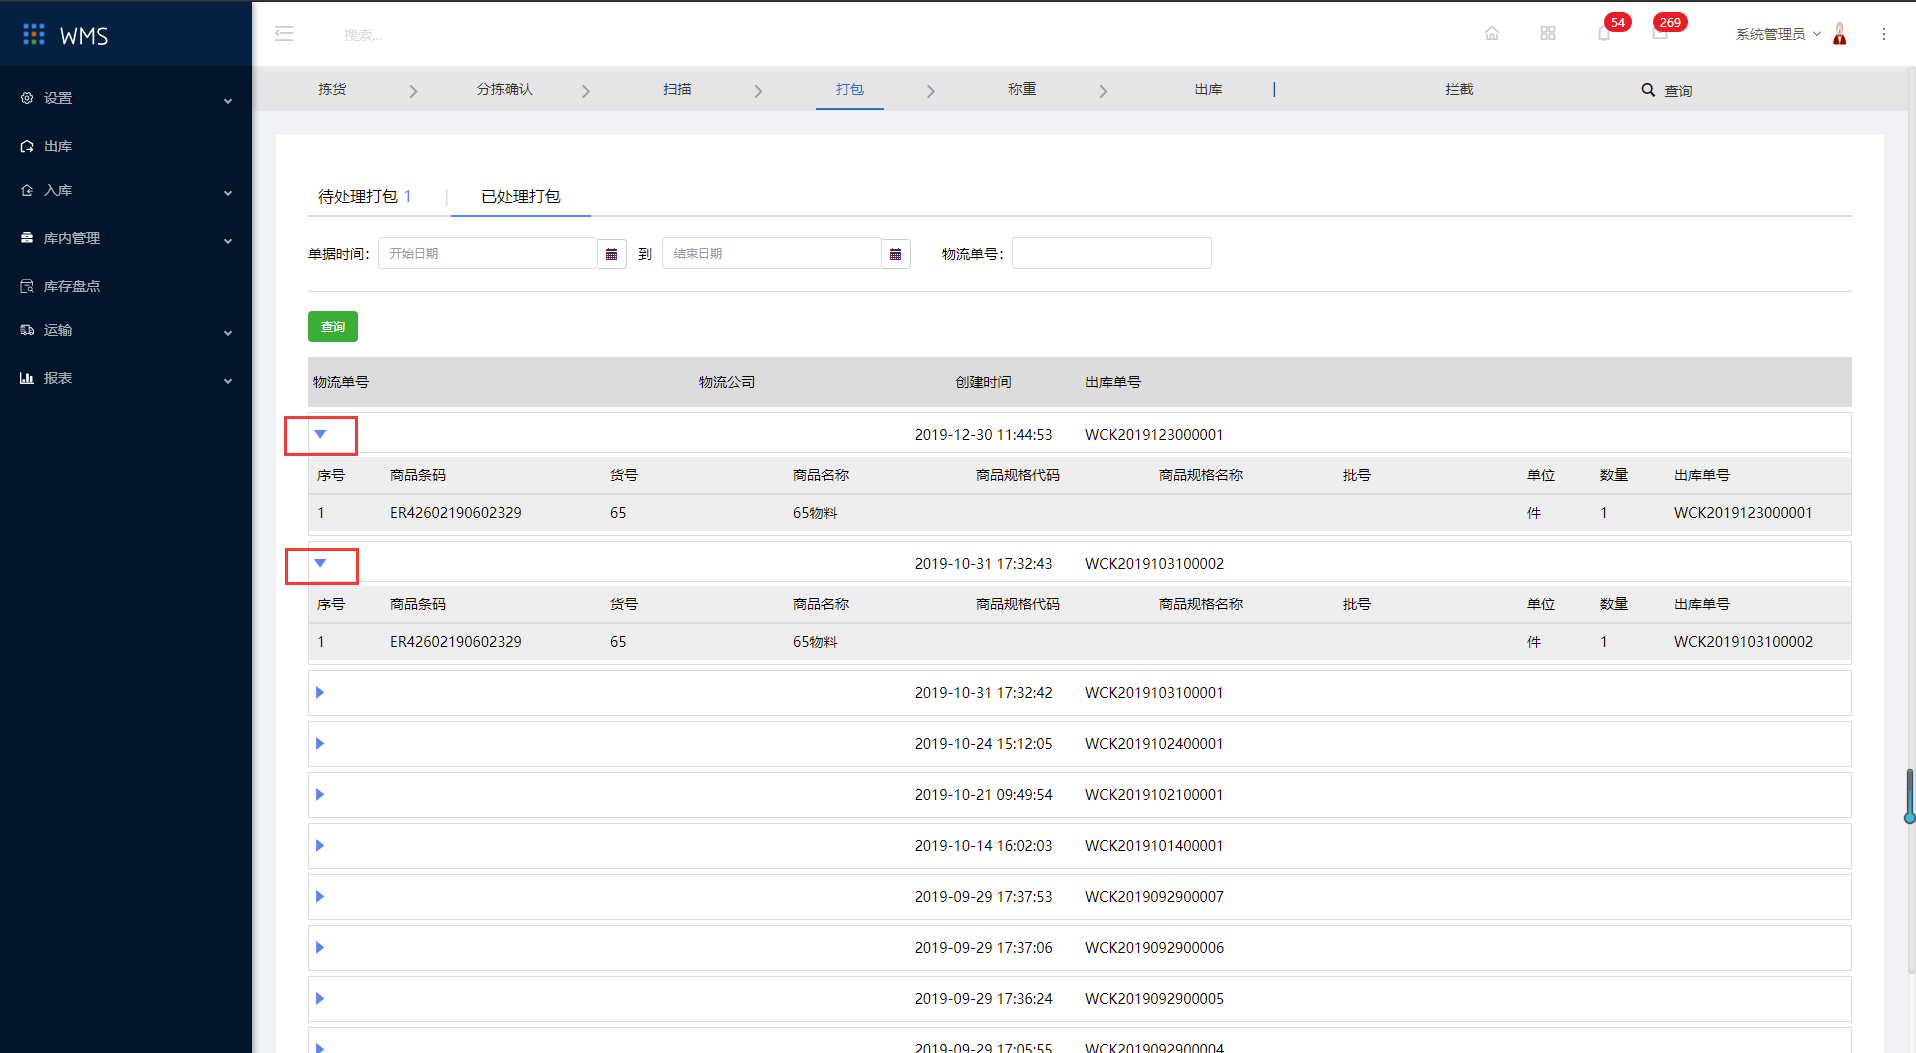Click the green 查询 button

click(333, 327)
